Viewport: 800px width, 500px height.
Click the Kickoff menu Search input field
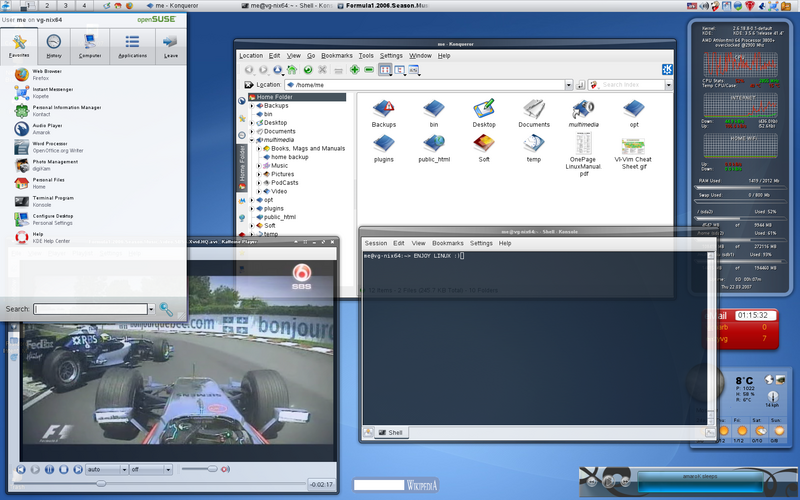[x=92, y=310]
